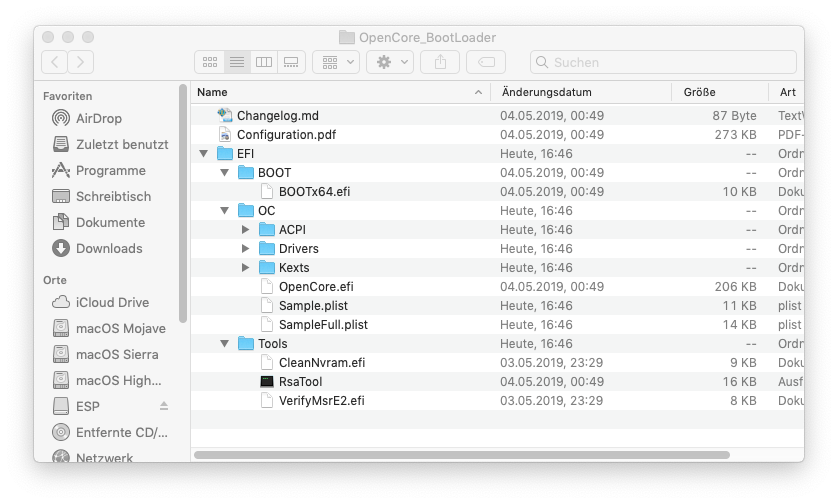
Task: Expand the Kexts folder
Action: 245,268
